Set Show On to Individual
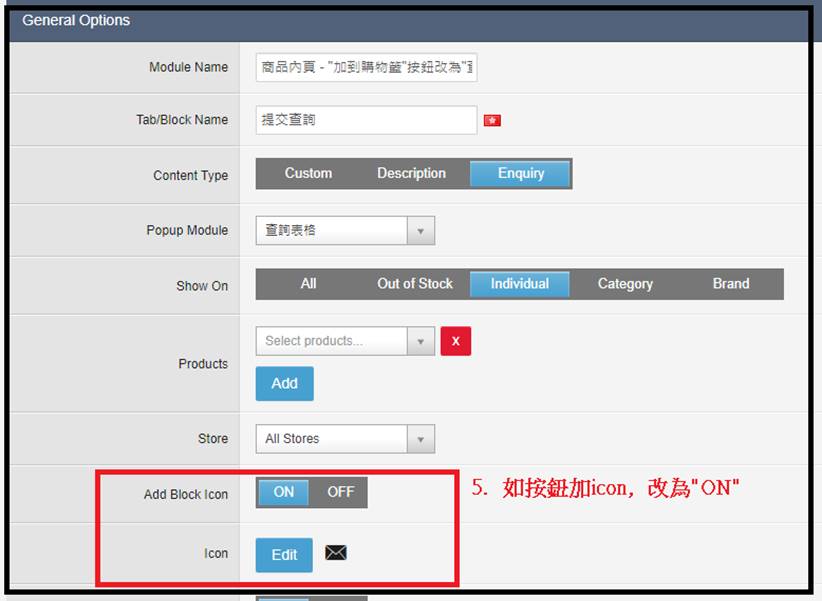The width and height of the screenshot is (822, 601). click(519, 284)
